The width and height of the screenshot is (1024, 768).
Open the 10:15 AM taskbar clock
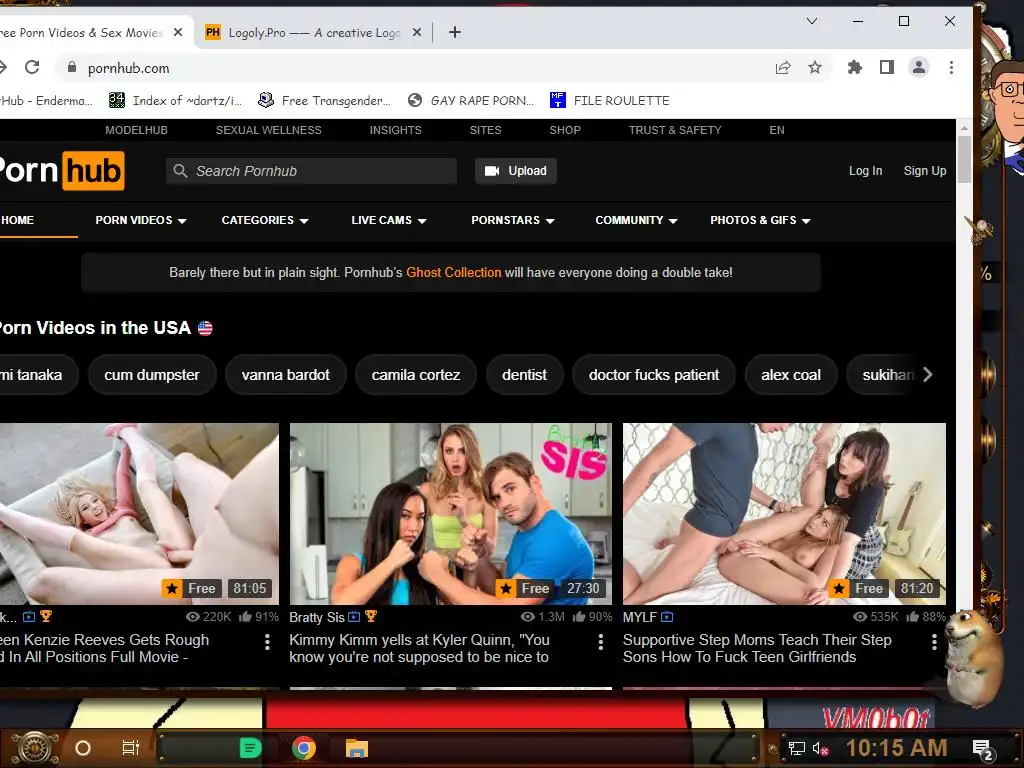pyautogui.click(x=896, y=748)
